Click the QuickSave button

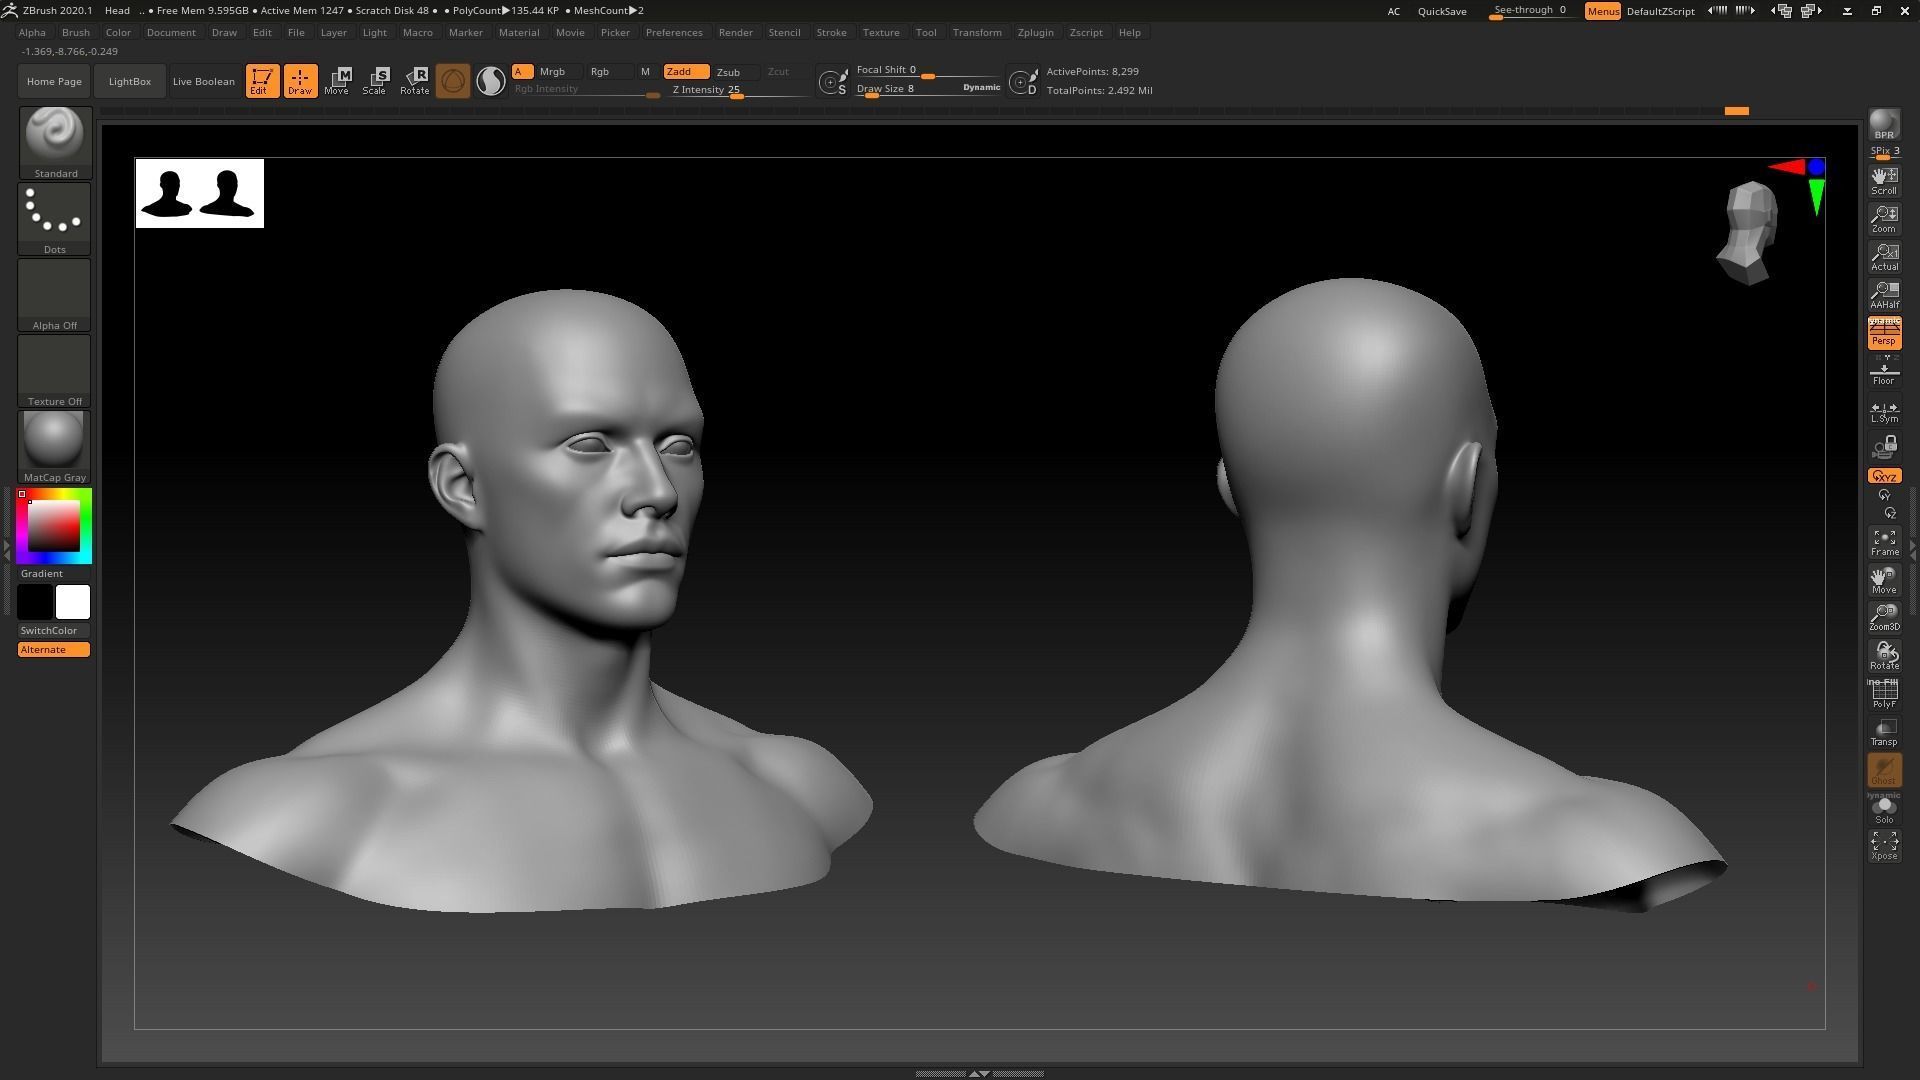[x=1442, y=11]
